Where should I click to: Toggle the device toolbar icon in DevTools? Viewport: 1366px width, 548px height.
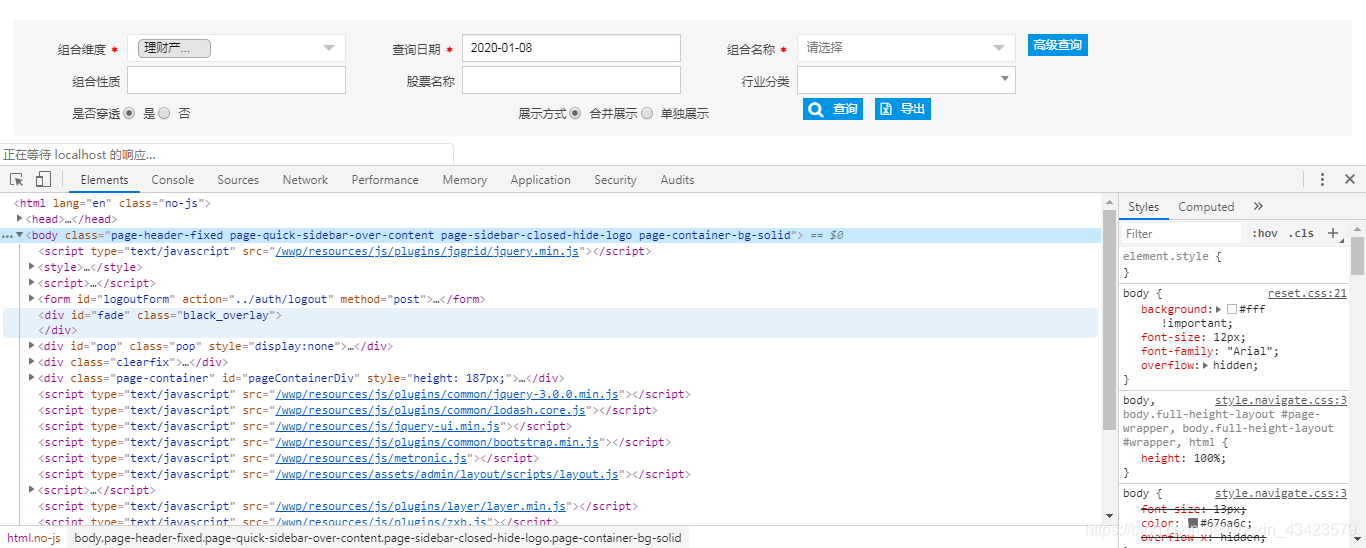tap(43, 180)
